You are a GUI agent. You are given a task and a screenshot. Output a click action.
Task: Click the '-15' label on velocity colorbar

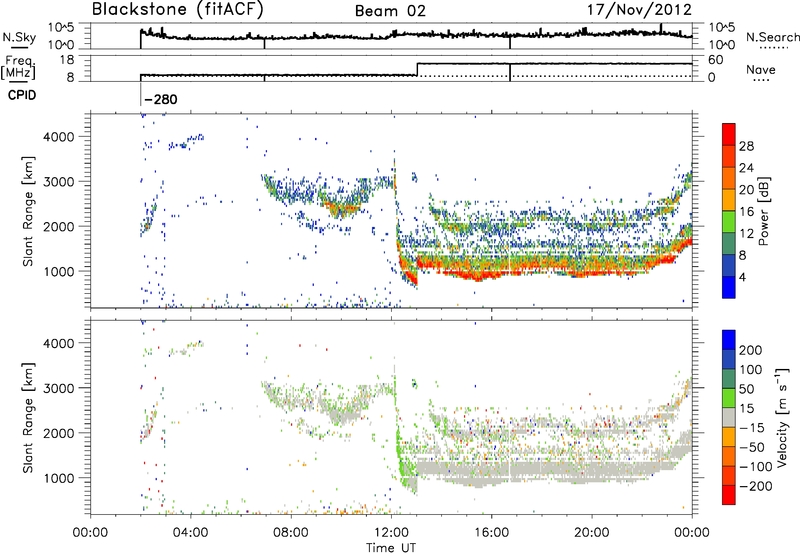click(x=752, y=428)
